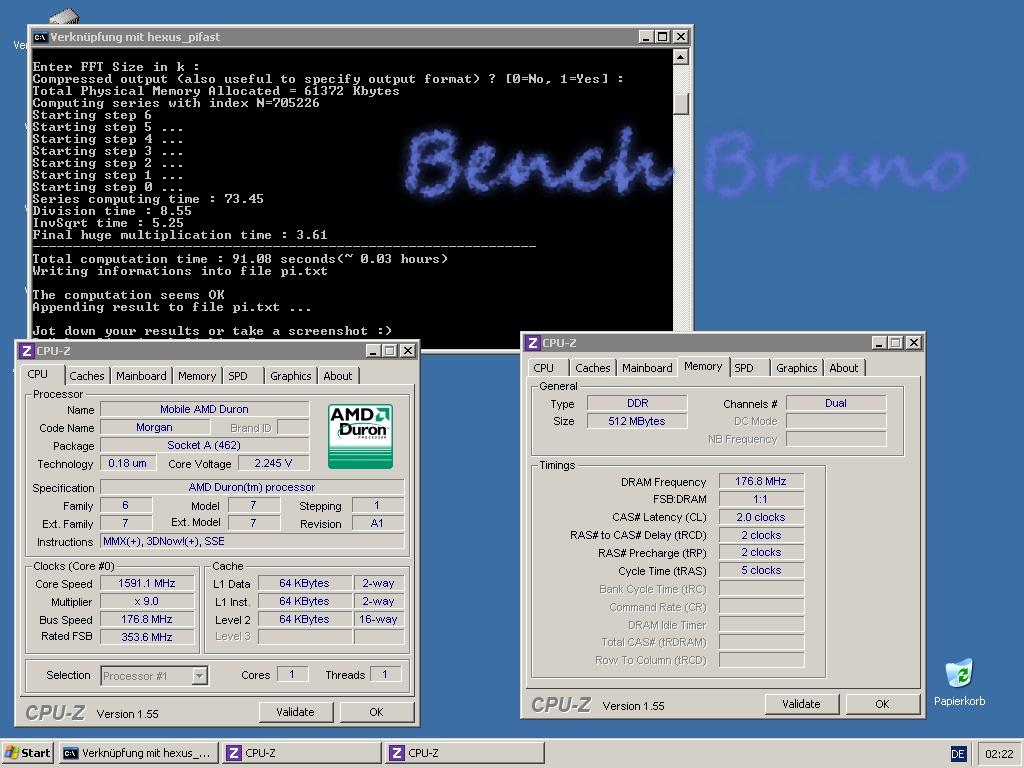The width and height of the screenshot is (1024, 768).
Task: Click the '1:1' FSB:DRAM ratio value
Action: [761, 499]
